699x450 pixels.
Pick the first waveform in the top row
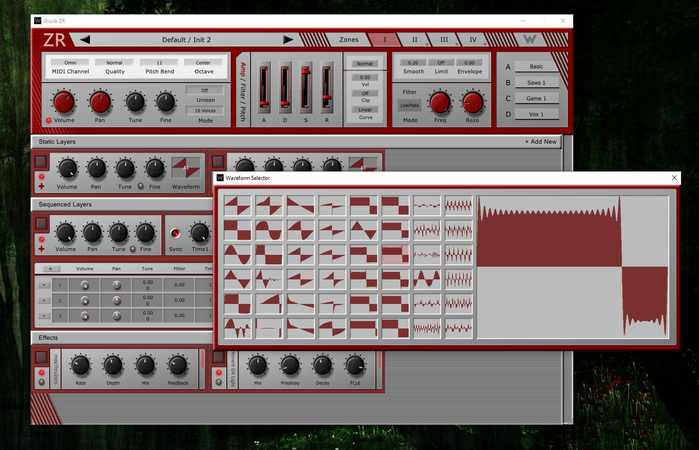pyautogui.click(x=237, y=205)
